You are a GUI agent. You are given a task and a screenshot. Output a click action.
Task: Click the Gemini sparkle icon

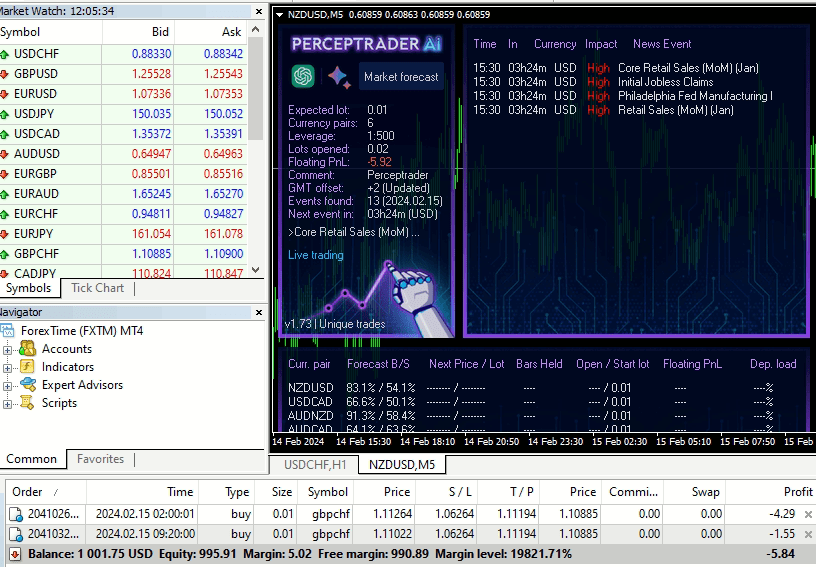point(338,77)
